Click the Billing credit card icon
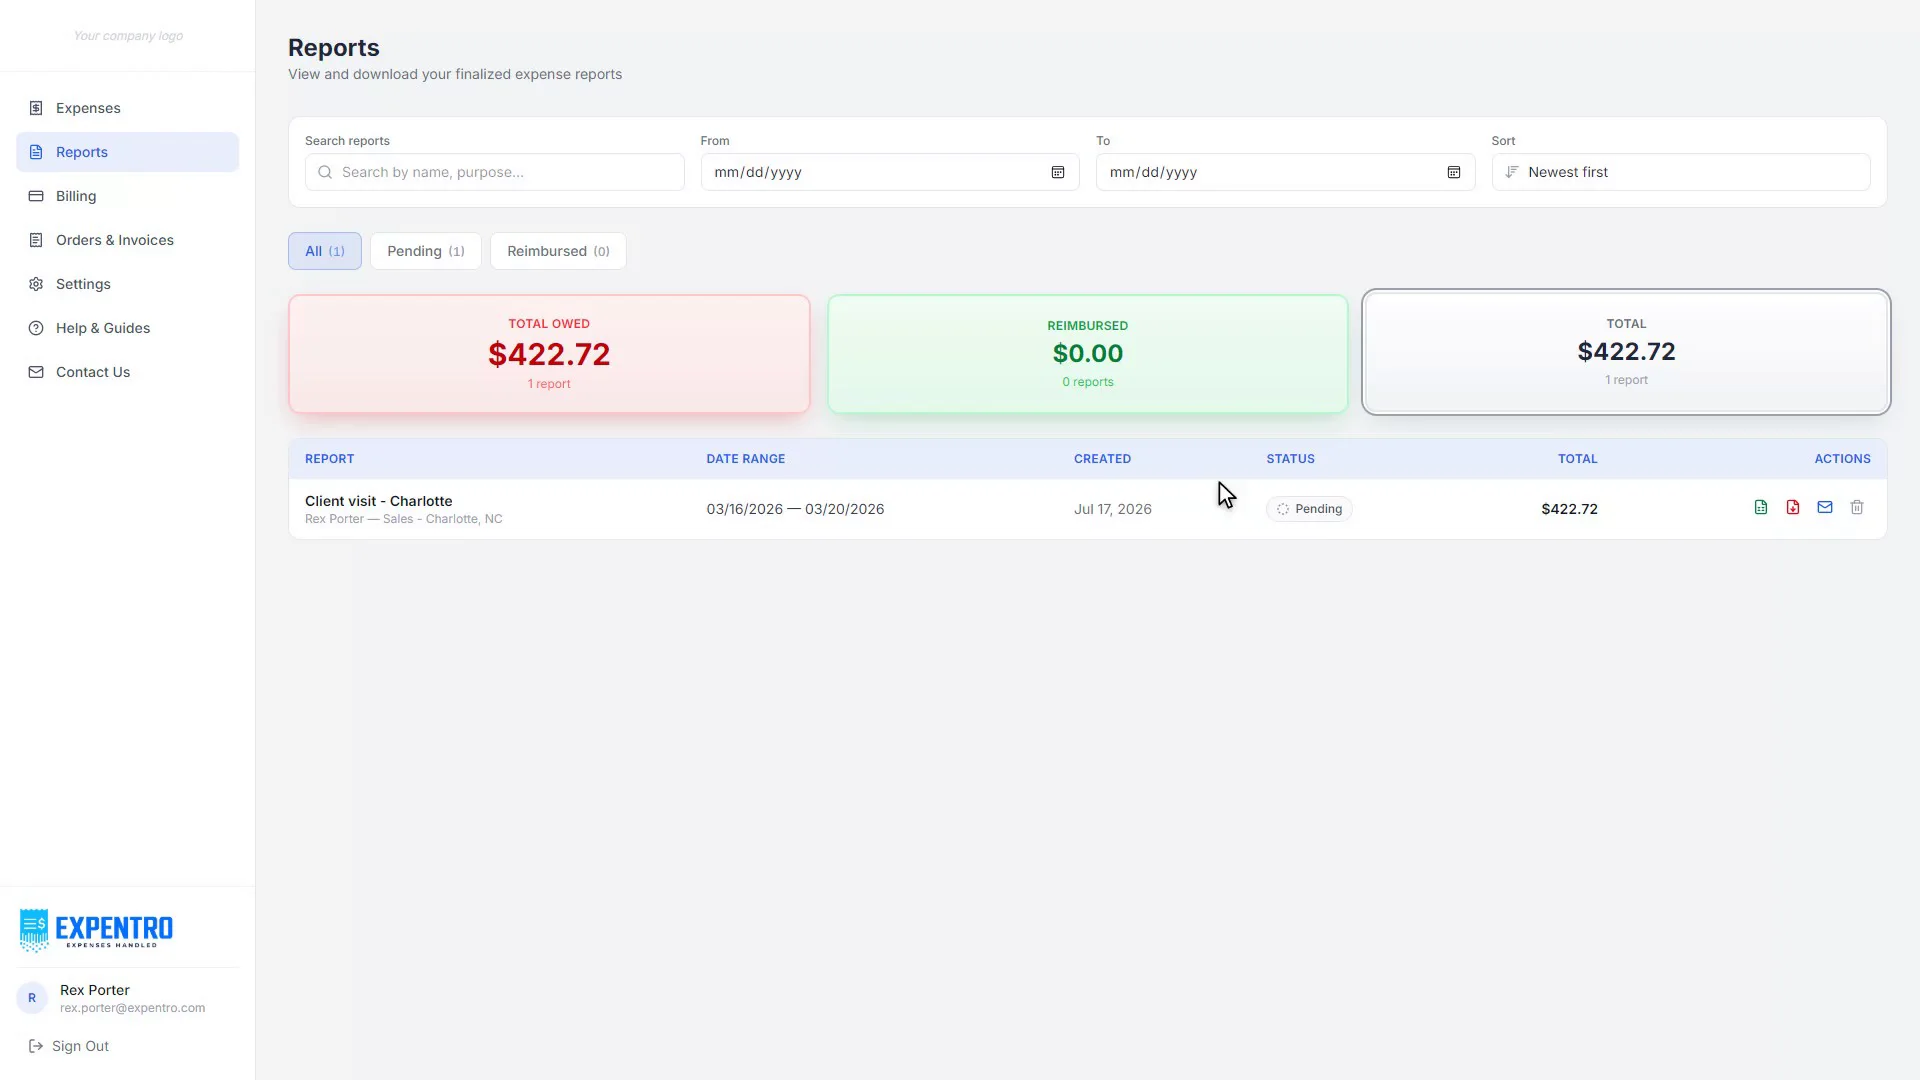Screen dimensions: 1920x1080 point(36,196)
